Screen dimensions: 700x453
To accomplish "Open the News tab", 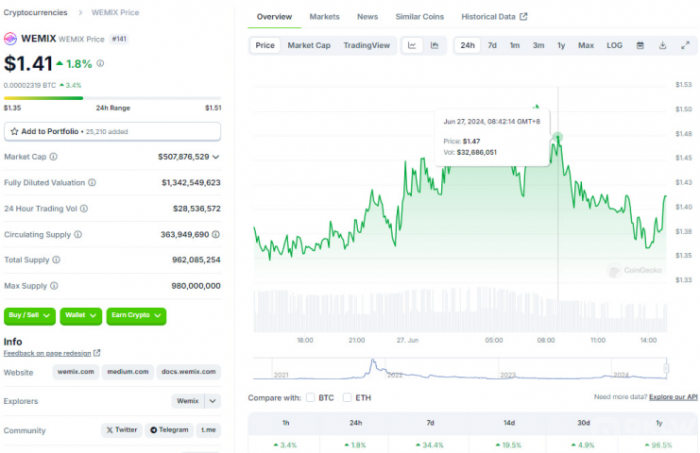I will (x=367, y=17).
